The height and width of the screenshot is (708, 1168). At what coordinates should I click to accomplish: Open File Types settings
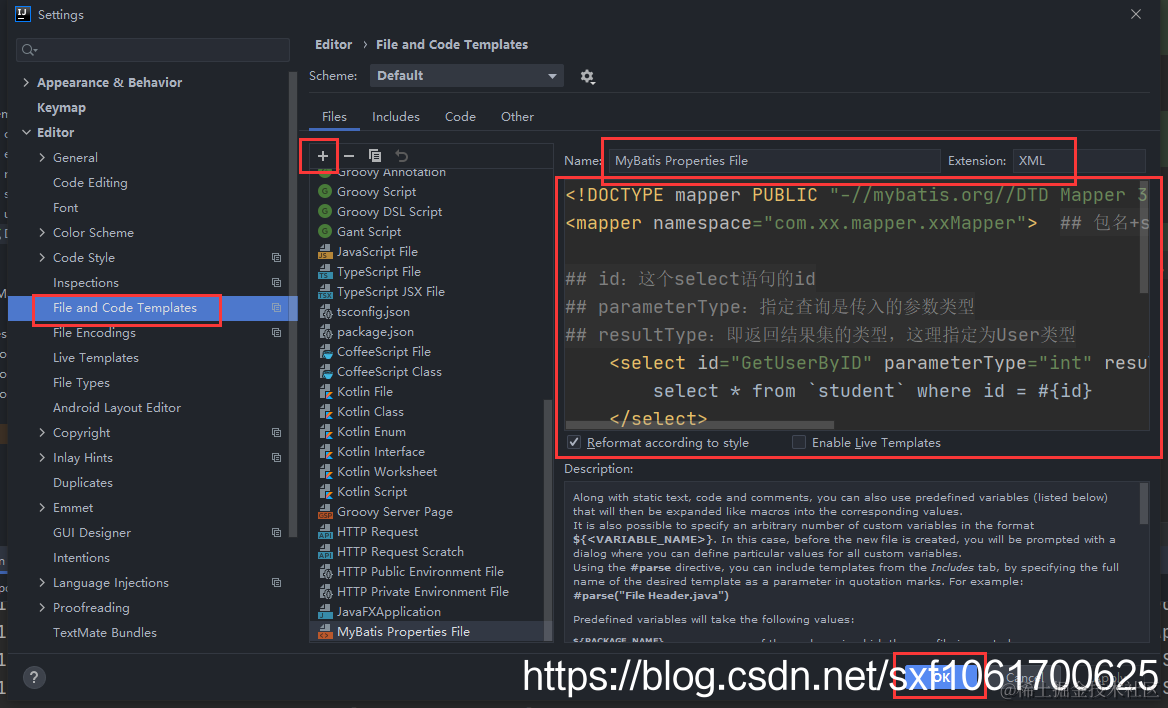point(81,383)
